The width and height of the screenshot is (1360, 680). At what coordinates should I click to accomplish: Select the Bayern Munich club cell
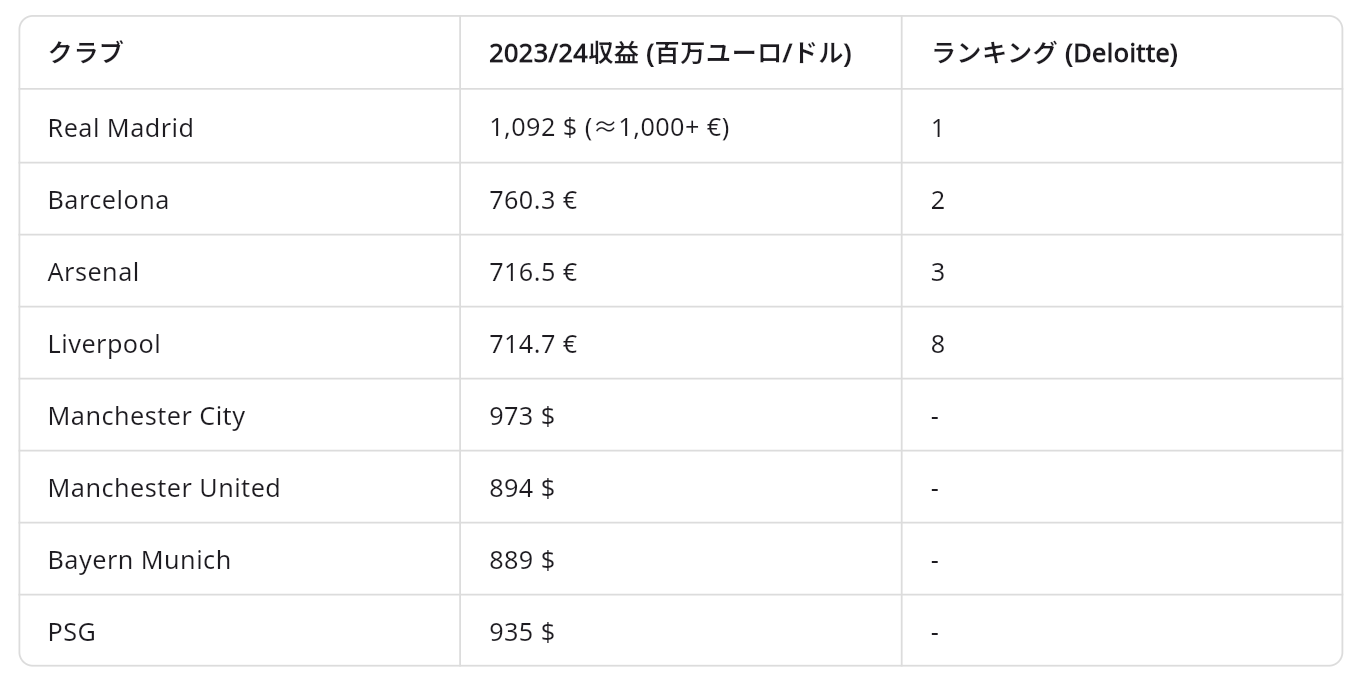[x=139, y=560]
